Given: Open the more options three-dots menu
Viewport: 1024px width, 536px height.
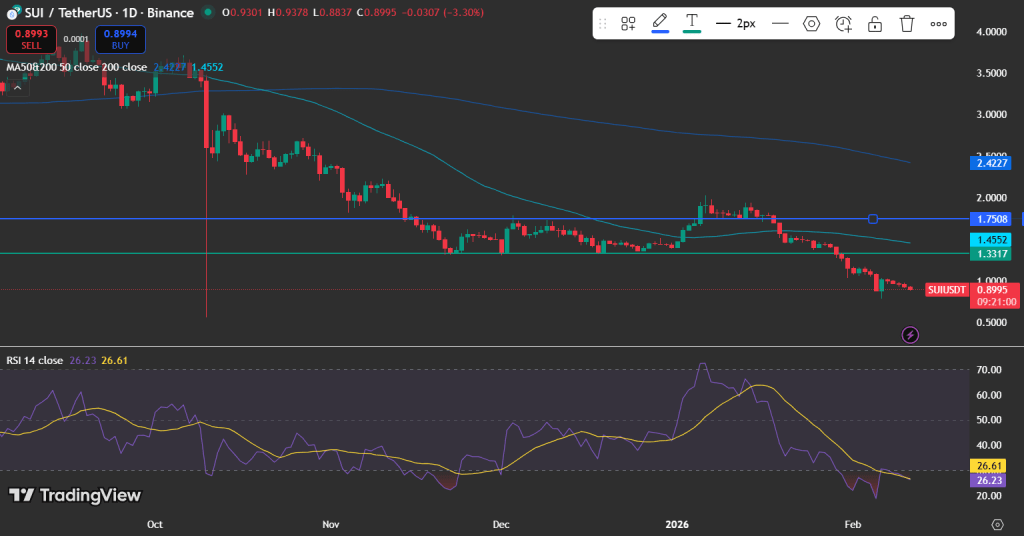Looking at the screenshot, I should 938,24.
